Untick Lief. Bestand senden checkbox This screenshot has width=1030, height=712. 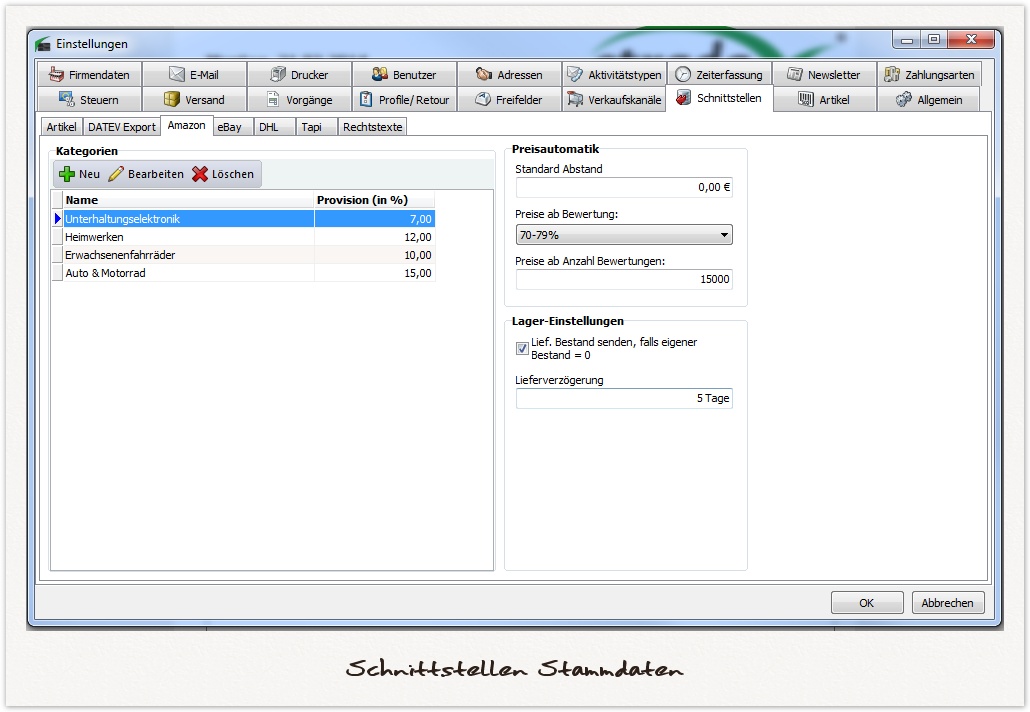(522, 348)
